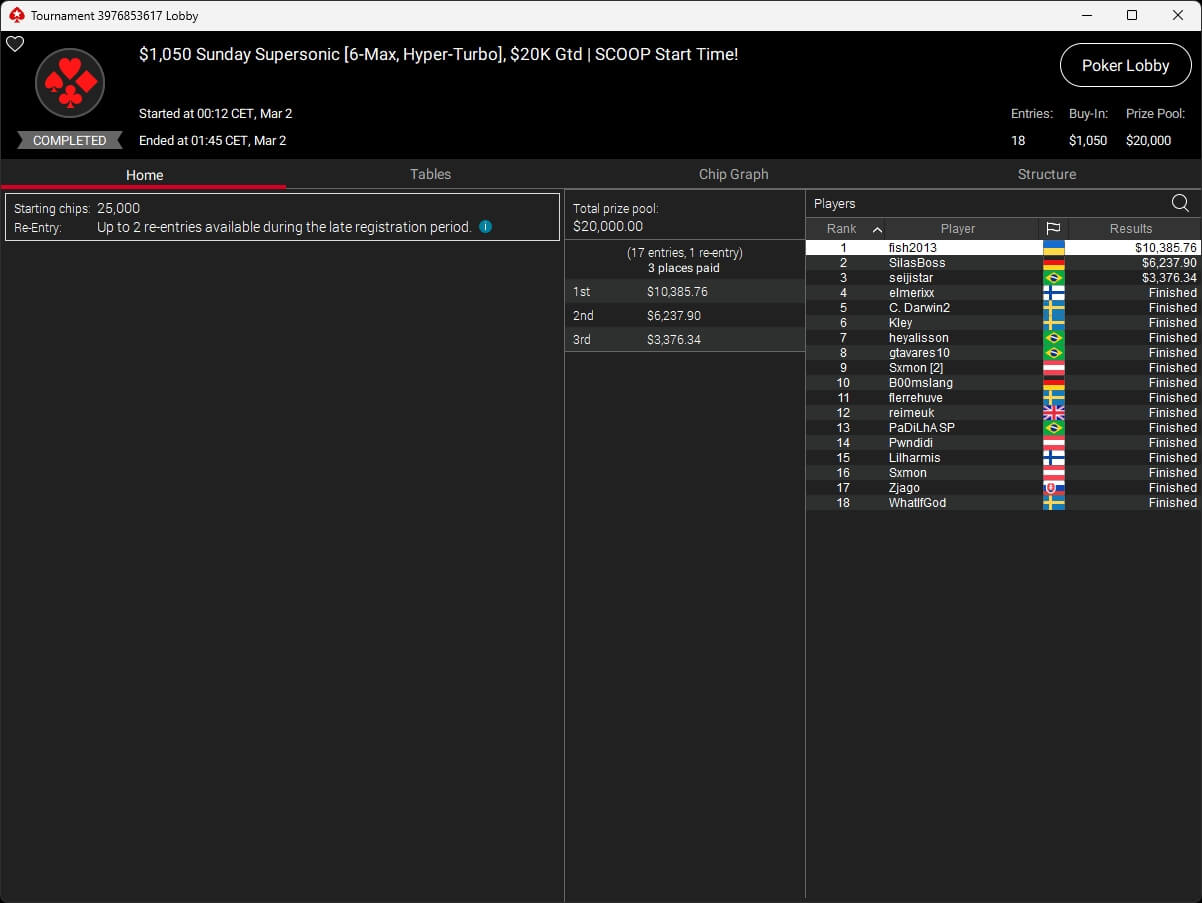Select player SilasBoss in the list
1202x903 pixels.
point(916,263)
